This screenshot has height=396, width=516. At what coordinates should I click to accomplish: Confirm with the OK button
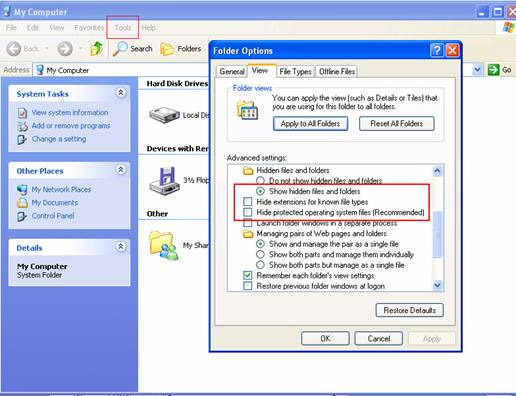point(325,339)
